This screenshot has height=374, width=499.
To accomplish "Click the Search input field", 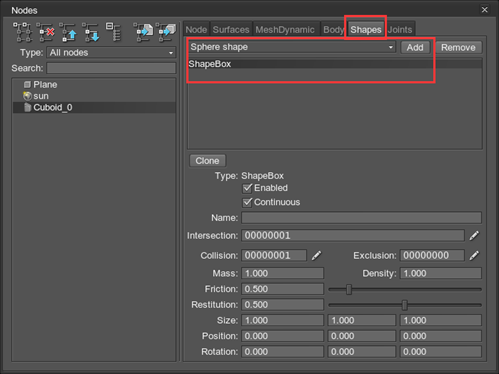I will (x=111, y=68).
